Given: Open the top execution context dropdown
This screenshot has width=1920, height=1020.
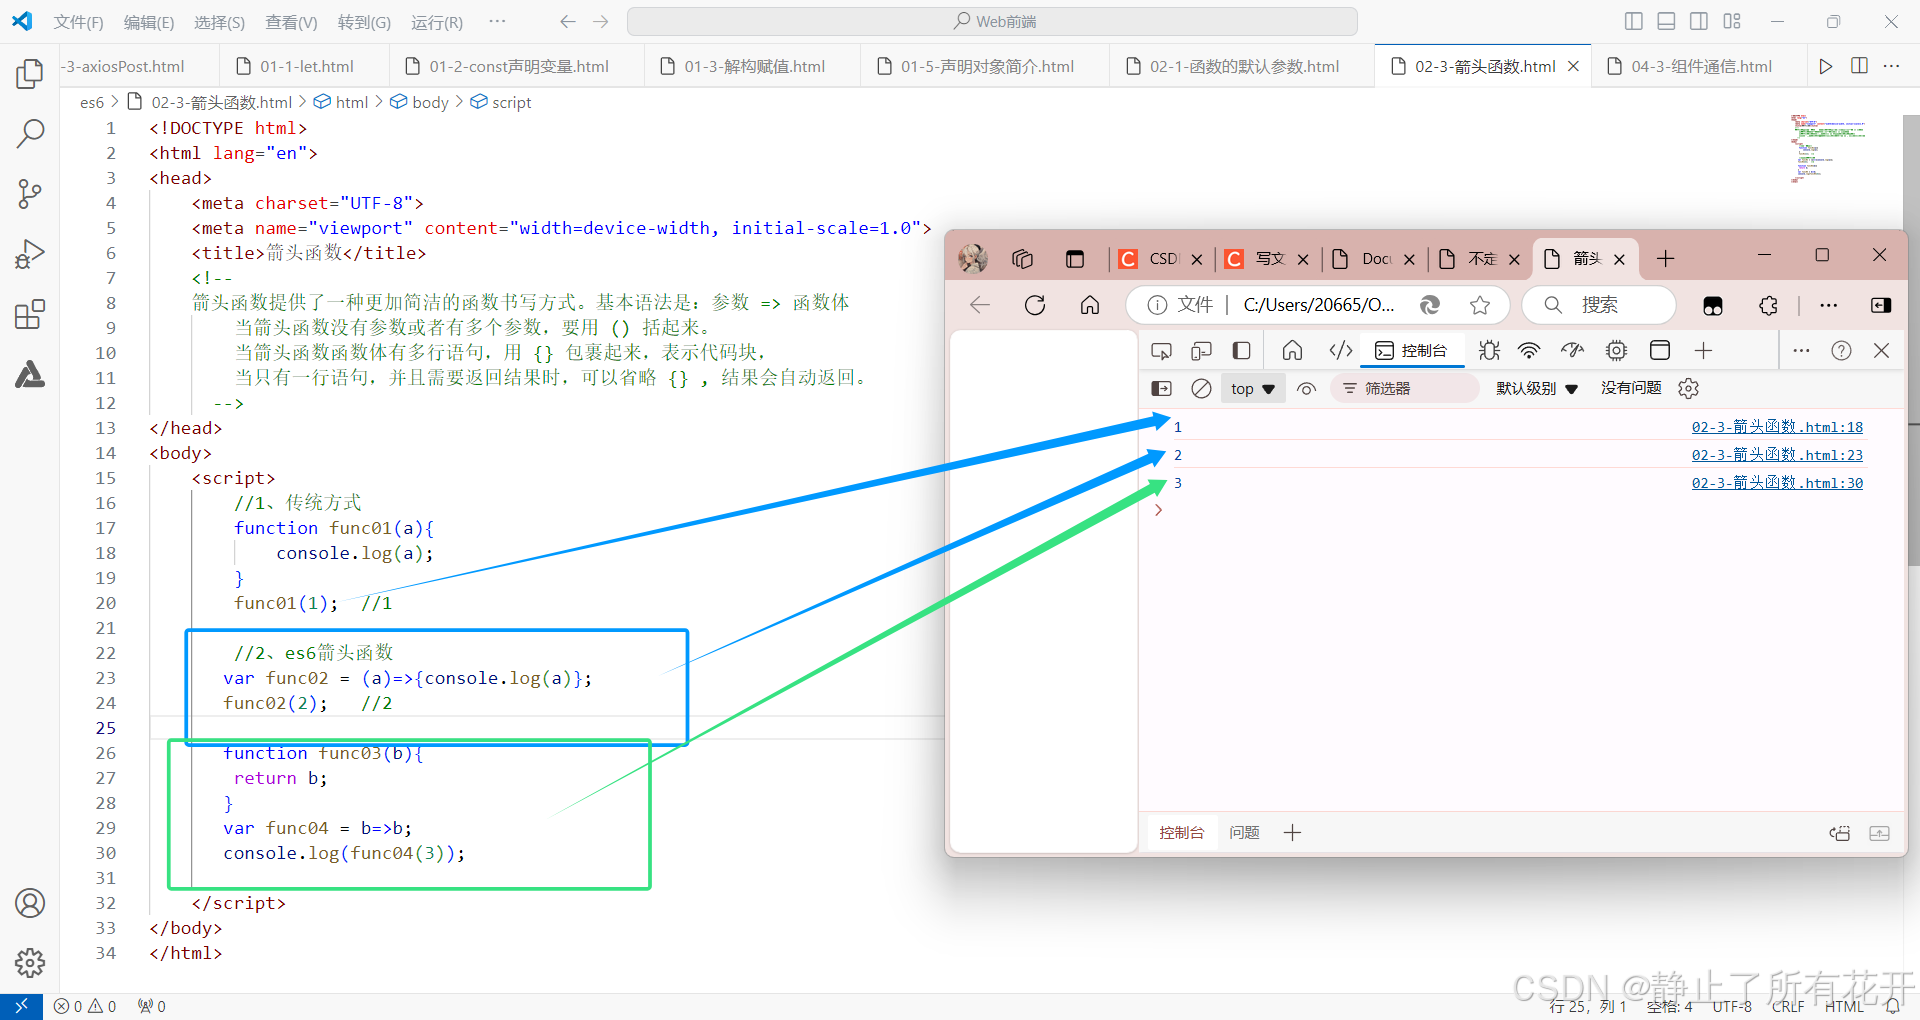Looking at the screenshot, I should tap(1253, 388).
